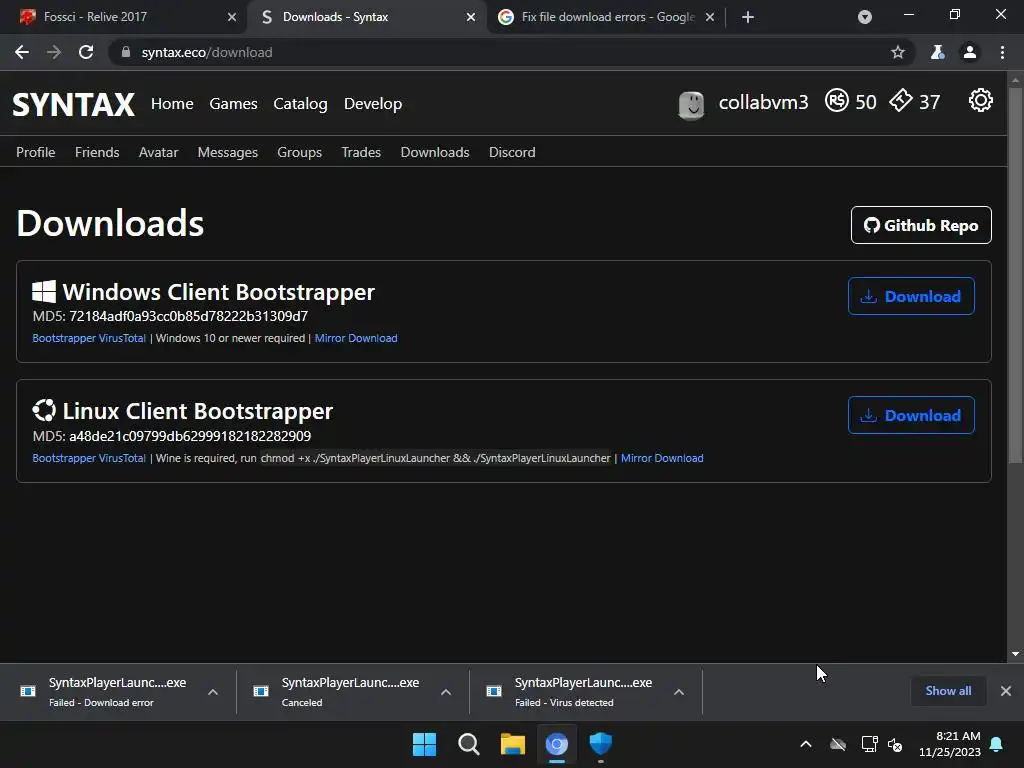Open the Github Repo button
The image size is (1024, 768).
click(921, 225)
